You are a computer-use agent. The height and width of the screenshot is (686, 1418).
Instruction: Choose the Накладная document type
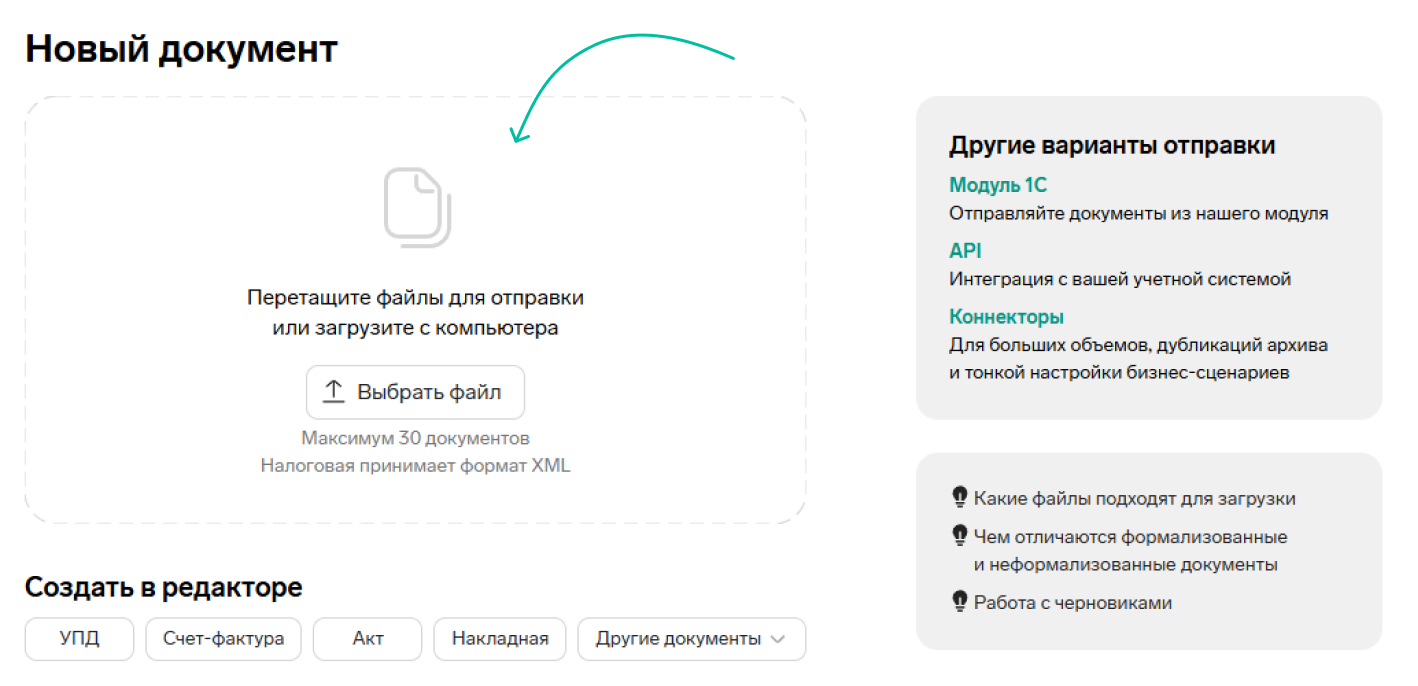click(499, 639)
